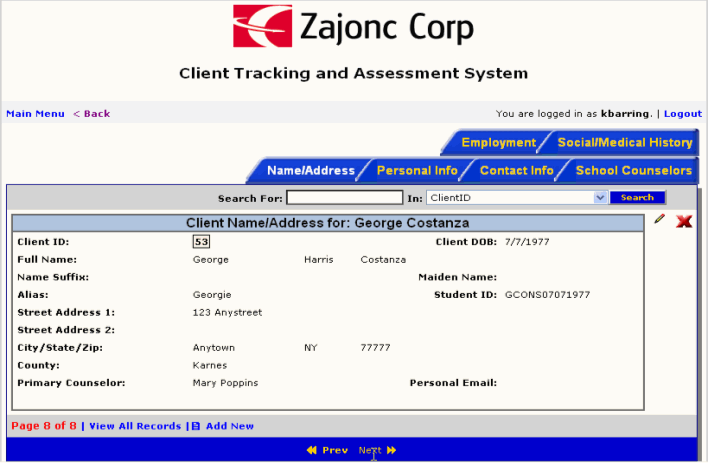Click the city value Anytown
Image resolution: width=708 pixels, height=463 pixels.
pyautogui.click(x=214, y=348)
